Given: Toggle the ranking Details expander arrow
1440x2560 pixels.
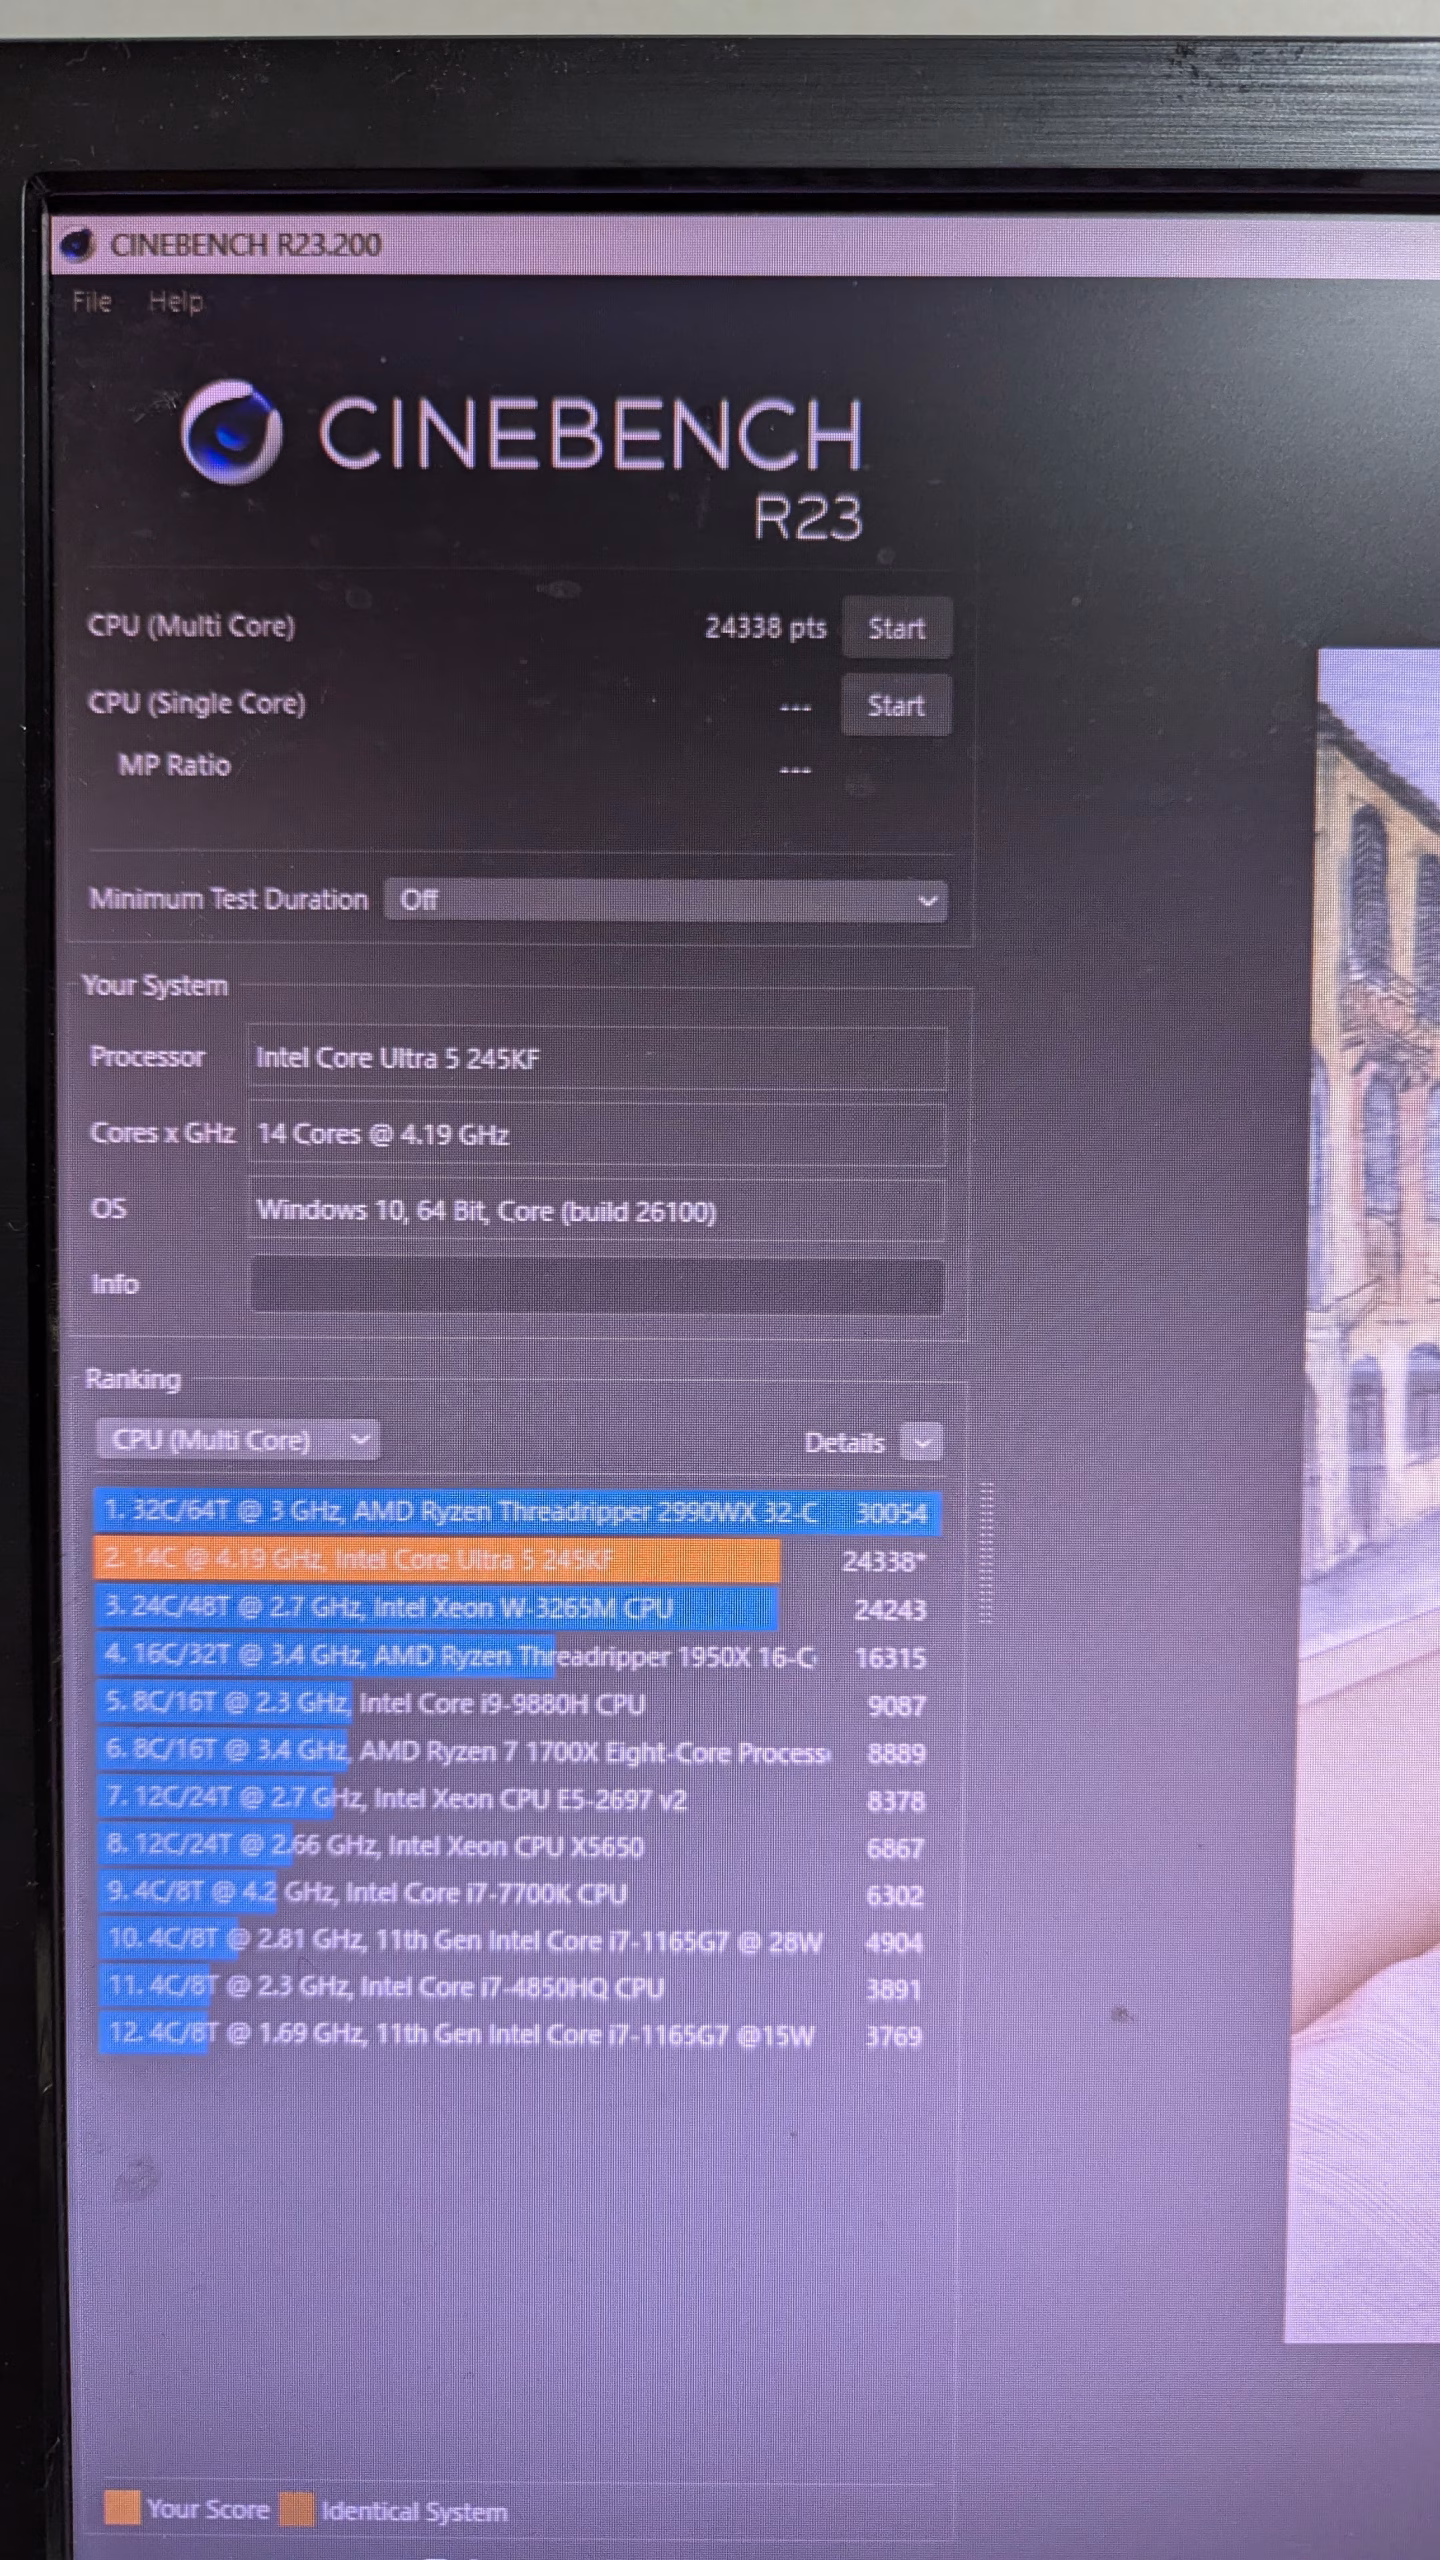Looking at the screenshot, I should [921, 1442].
